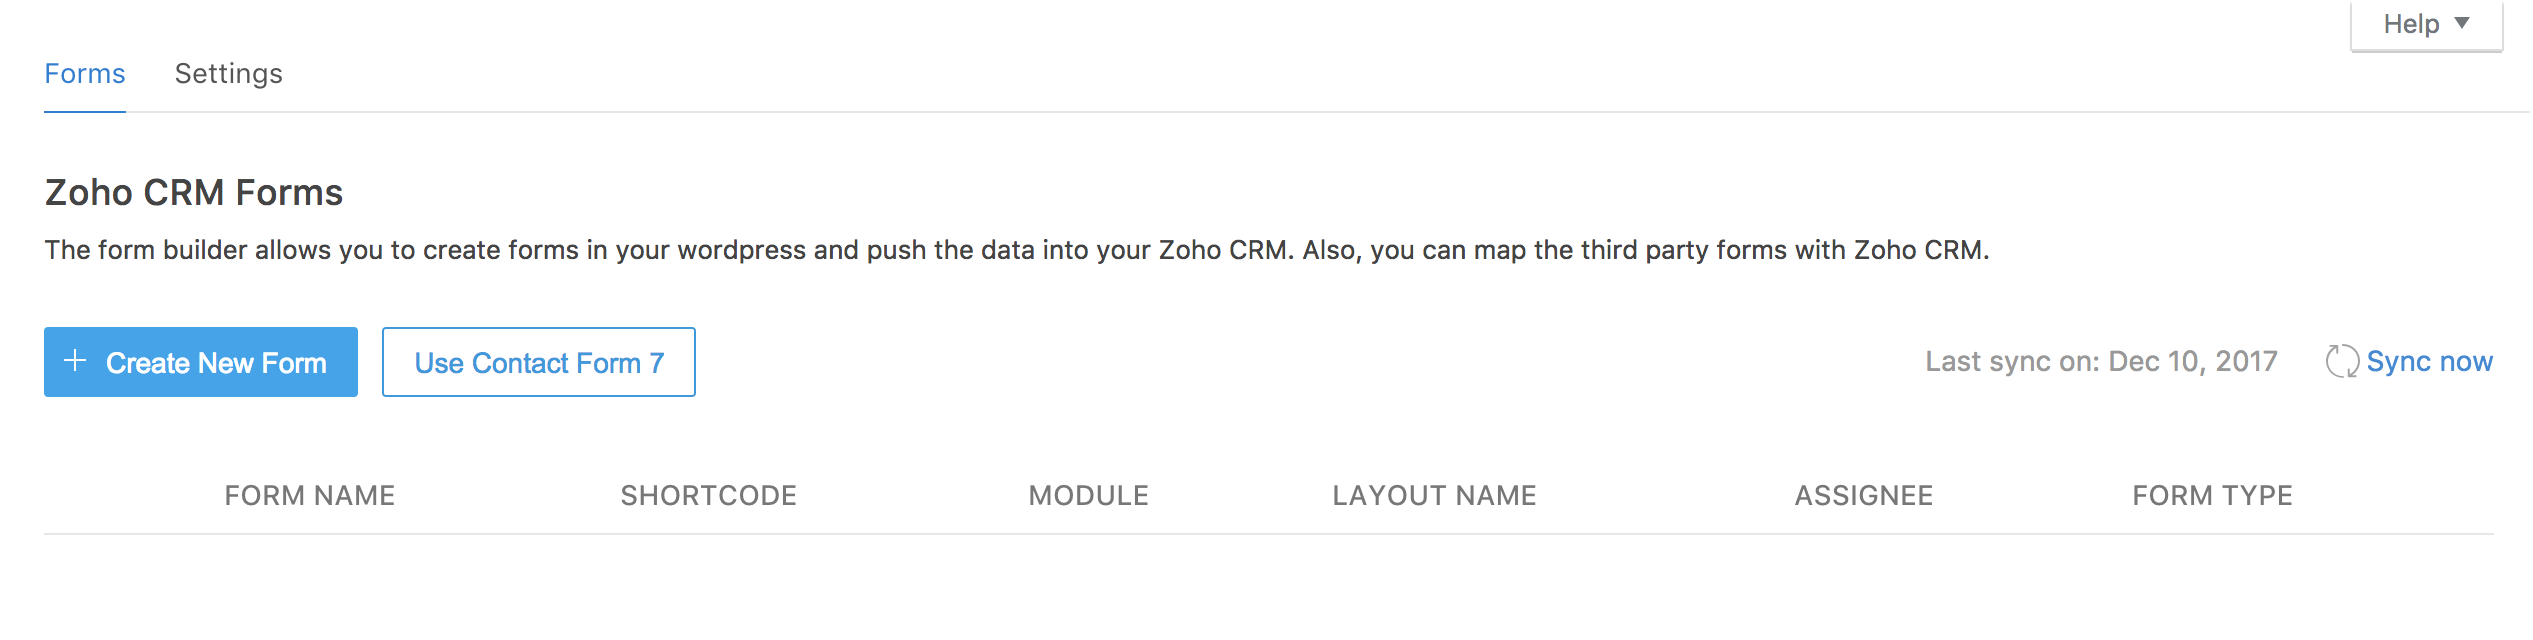Click the SHORTCODE column header

[708, 495]
